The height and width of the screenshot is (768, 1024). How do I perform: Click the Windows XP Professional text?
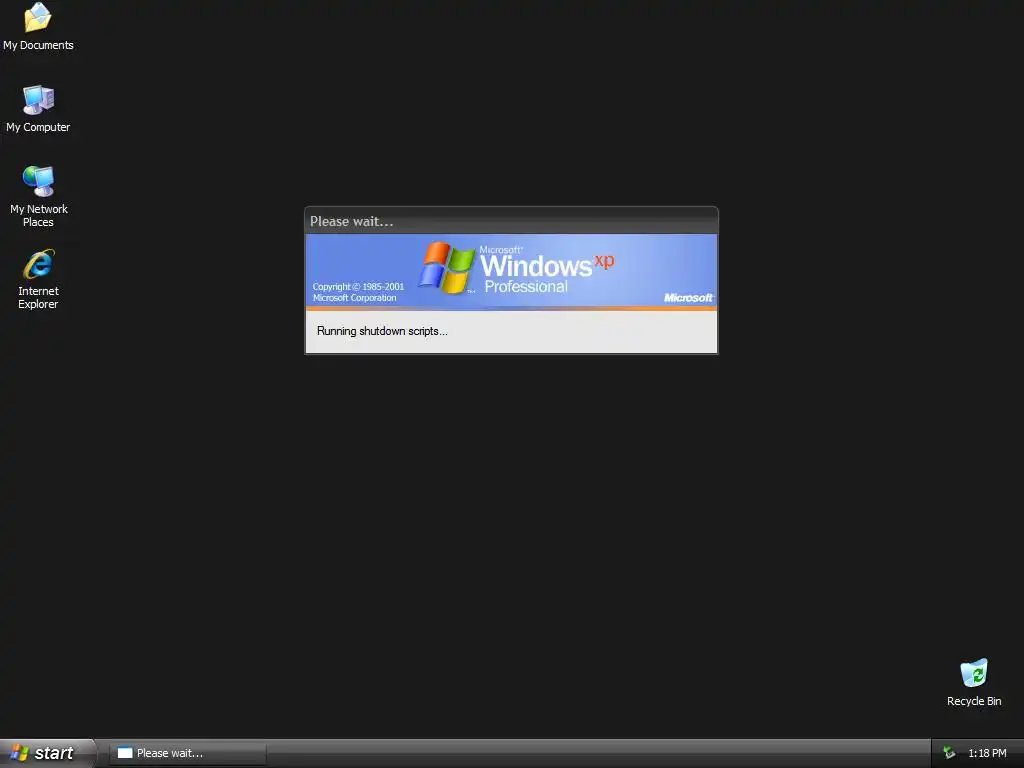547,270
